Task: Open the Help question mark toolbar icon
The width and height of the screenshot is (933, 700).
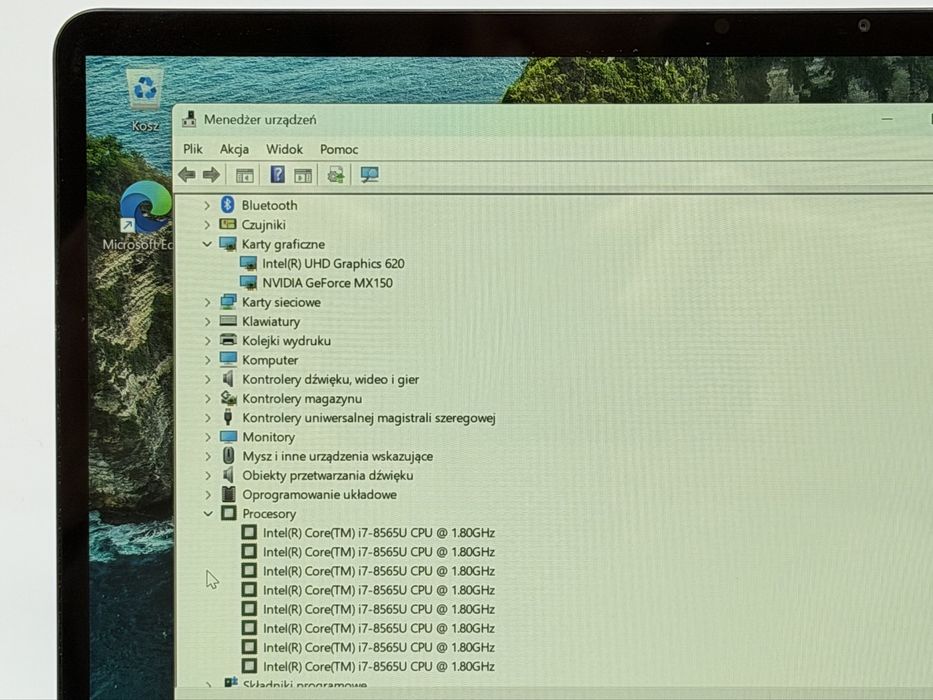Action: point(277,174)
